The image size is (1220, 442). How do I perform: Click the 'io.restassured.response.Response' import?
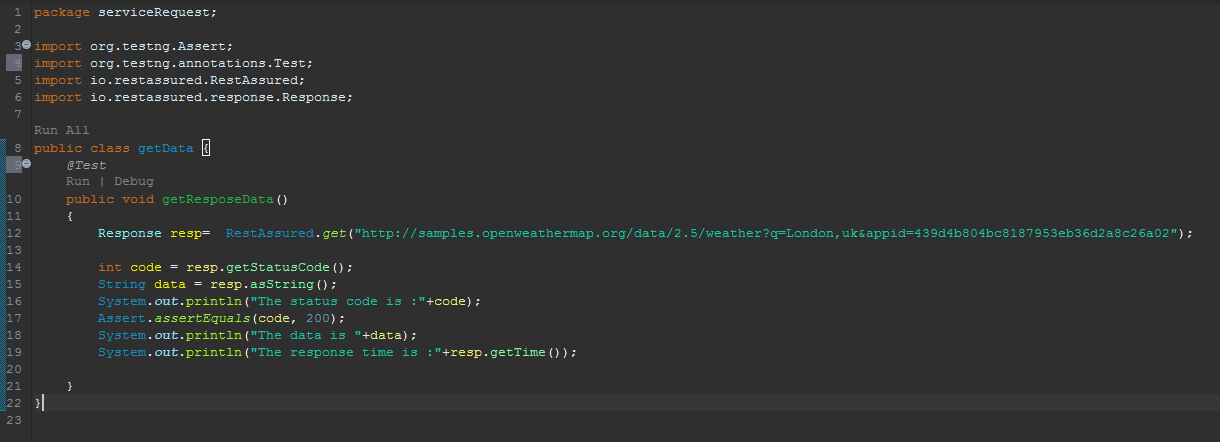click(218, 97)
